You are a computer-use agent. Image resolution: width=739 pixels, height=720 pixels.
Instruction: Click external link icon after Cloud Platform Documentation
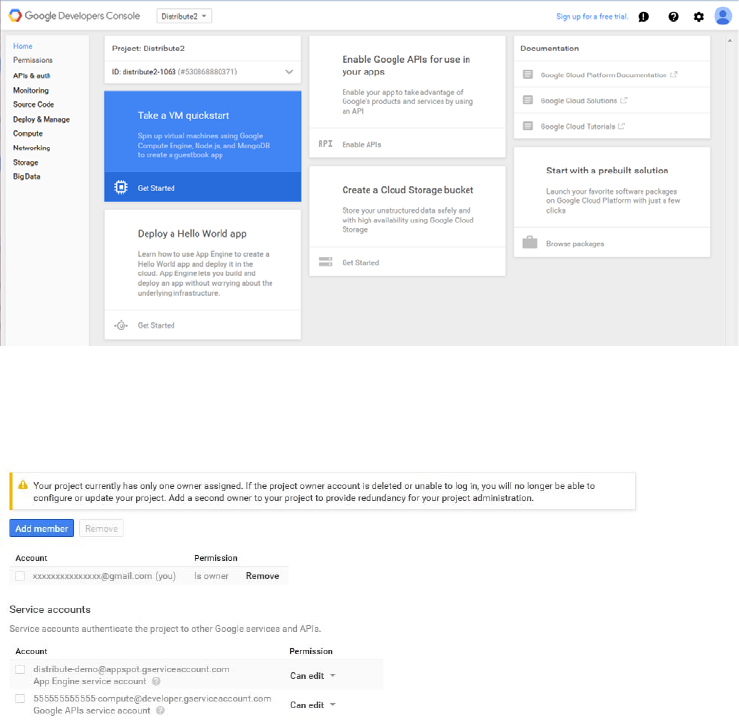click(x=674, y=74)
